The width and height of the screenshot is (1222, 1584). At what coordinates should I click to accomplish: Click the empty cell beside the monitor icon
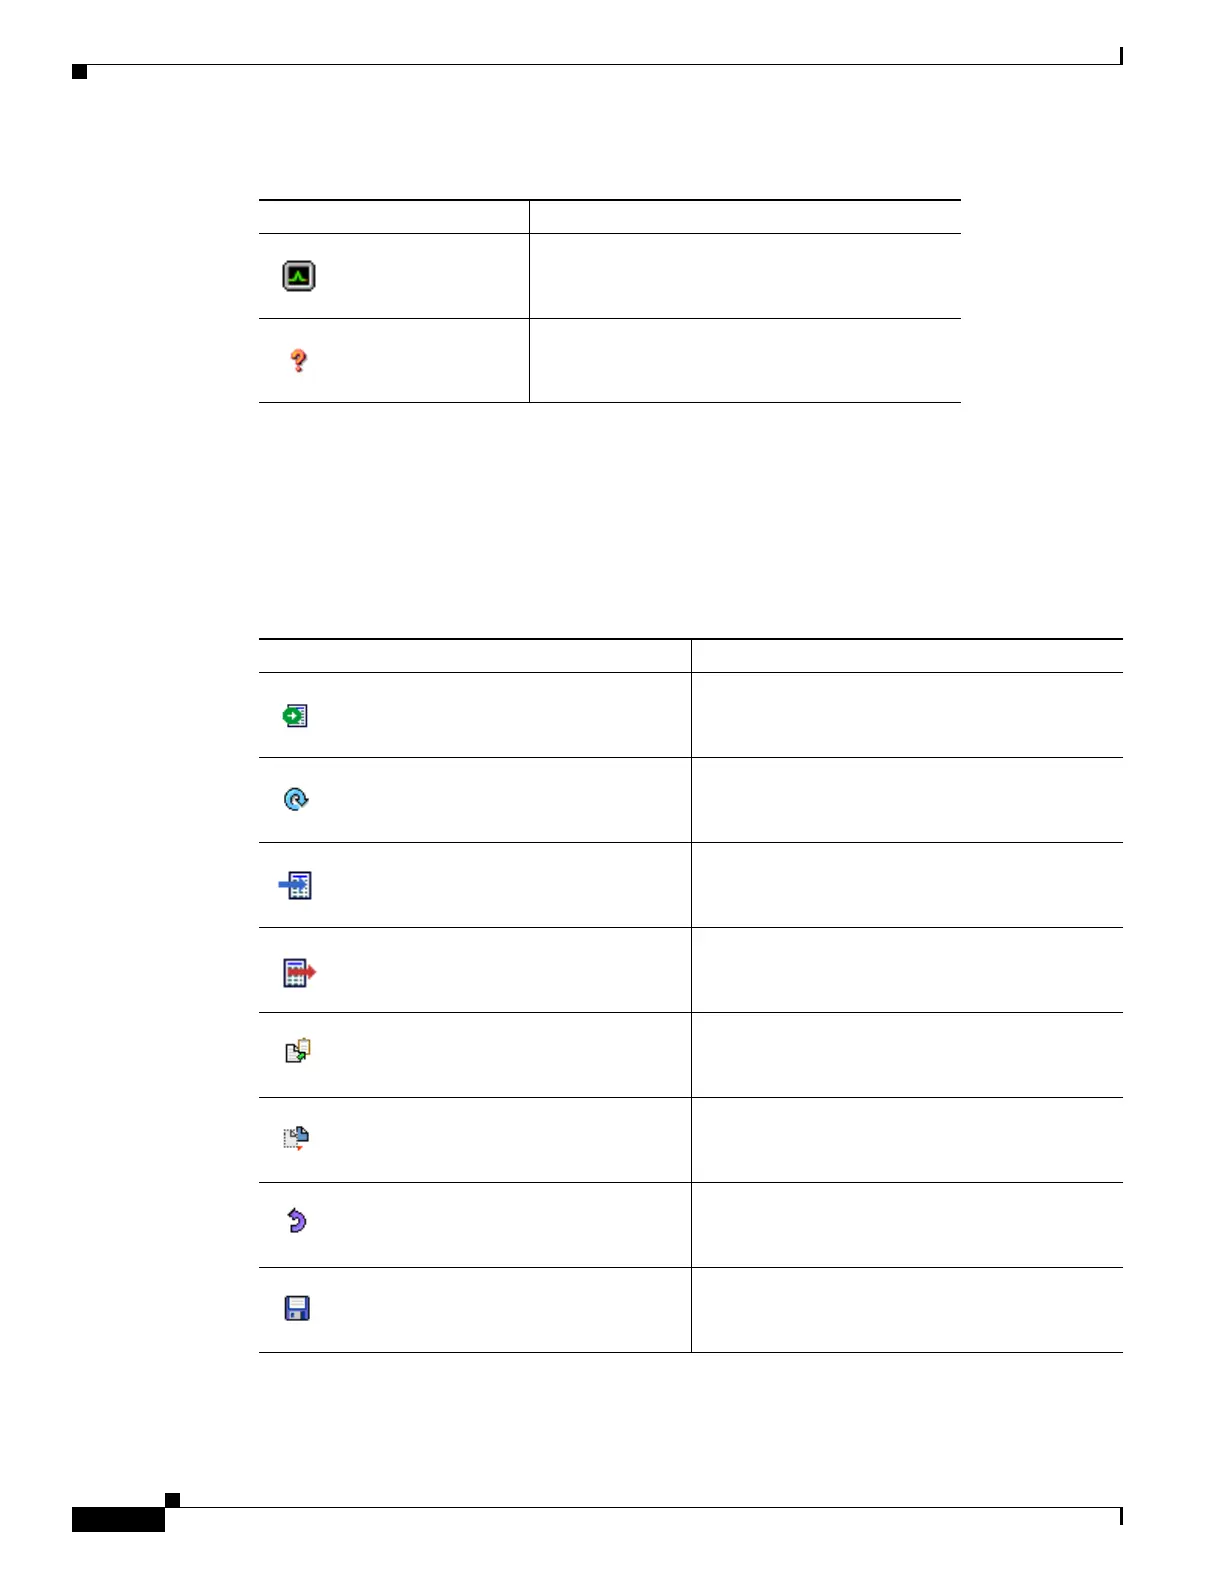[745, 276]
